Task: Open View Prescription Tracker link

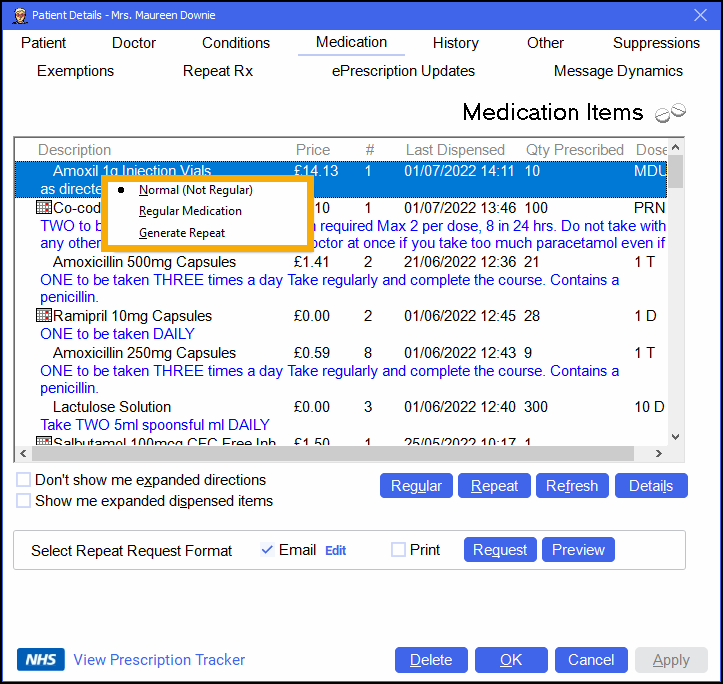Action: [159, 660]
